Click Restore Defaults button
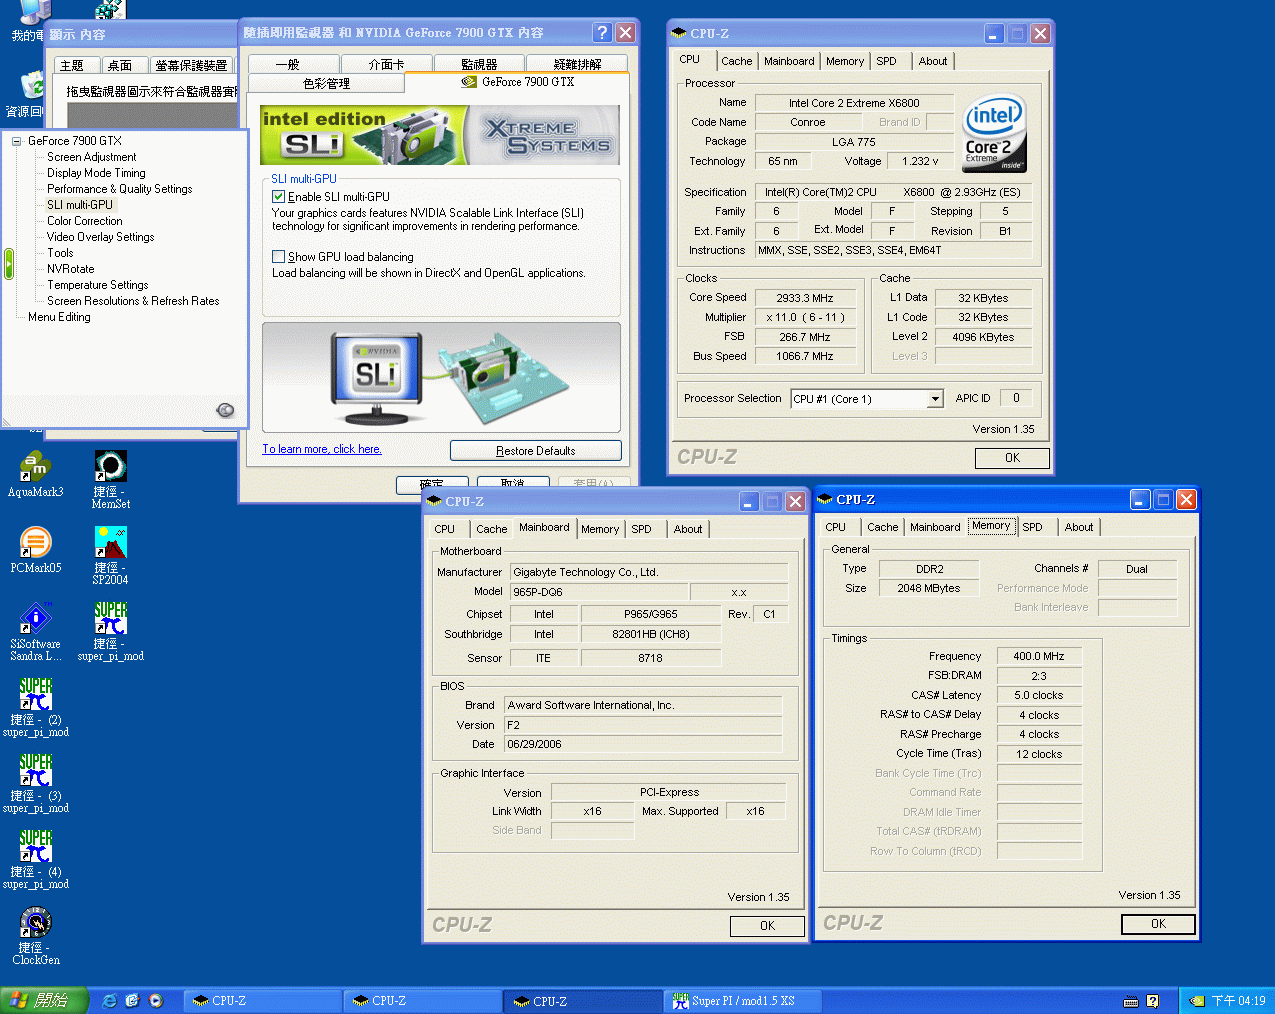The height and width of the screenshot is (1014, 1275). coord(535,451)
